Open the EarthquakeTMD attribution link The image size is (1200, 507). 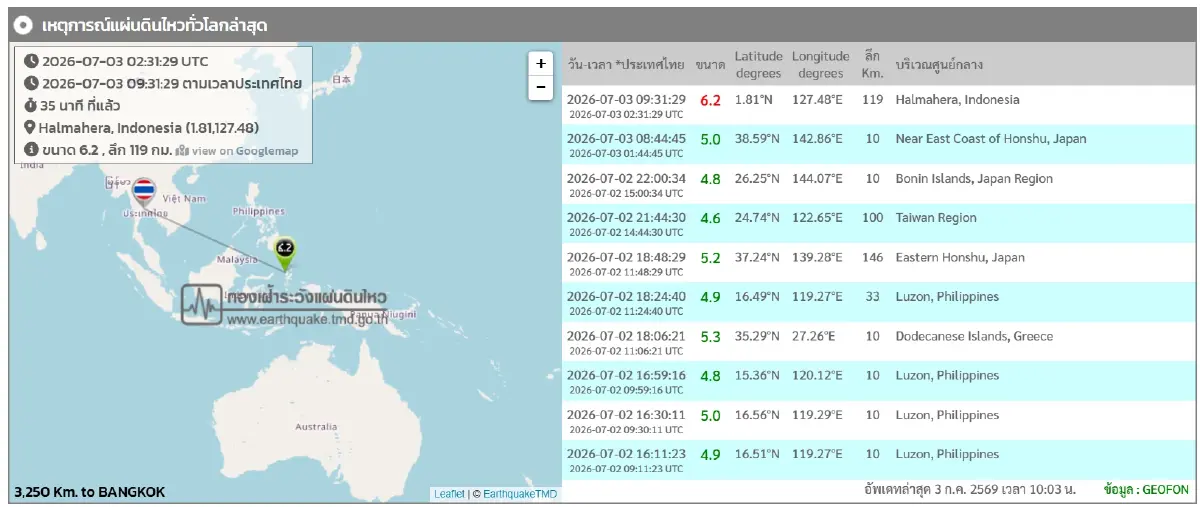pos(520,494)
